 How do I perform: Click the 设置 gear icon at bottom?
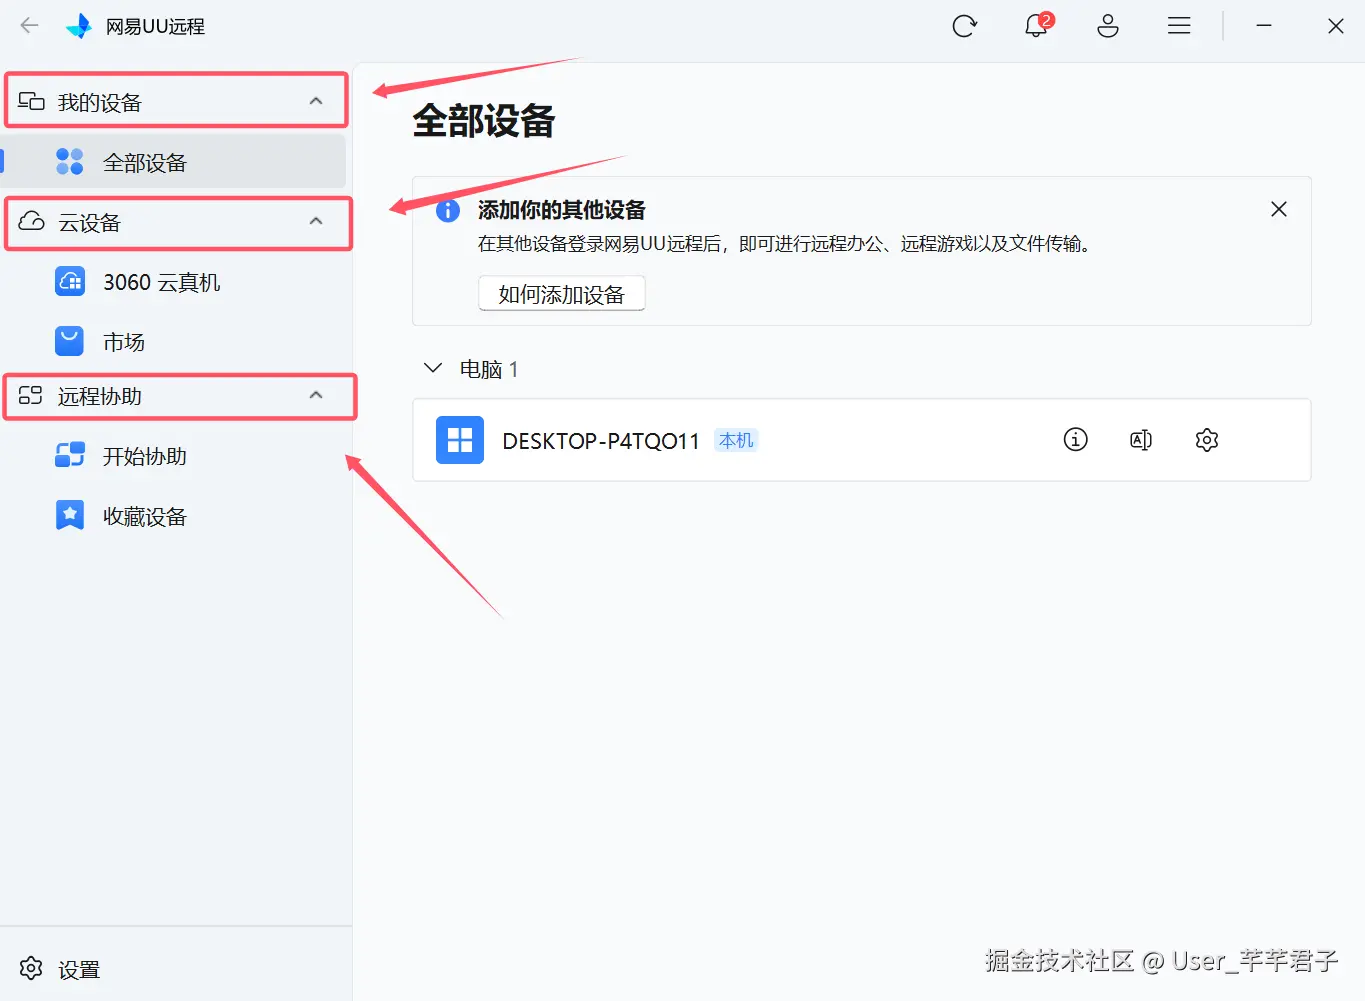tap(31, 968)
